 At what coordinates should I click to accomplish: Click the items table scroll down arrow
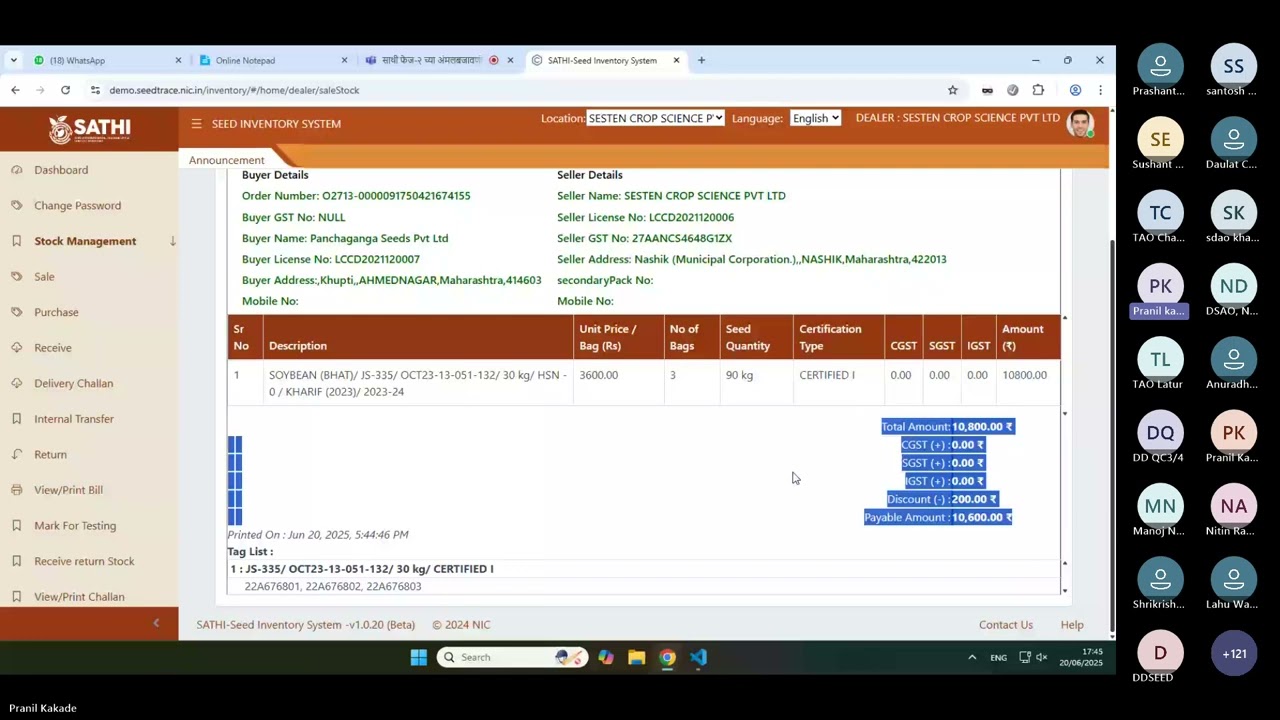pos(1064,413)
